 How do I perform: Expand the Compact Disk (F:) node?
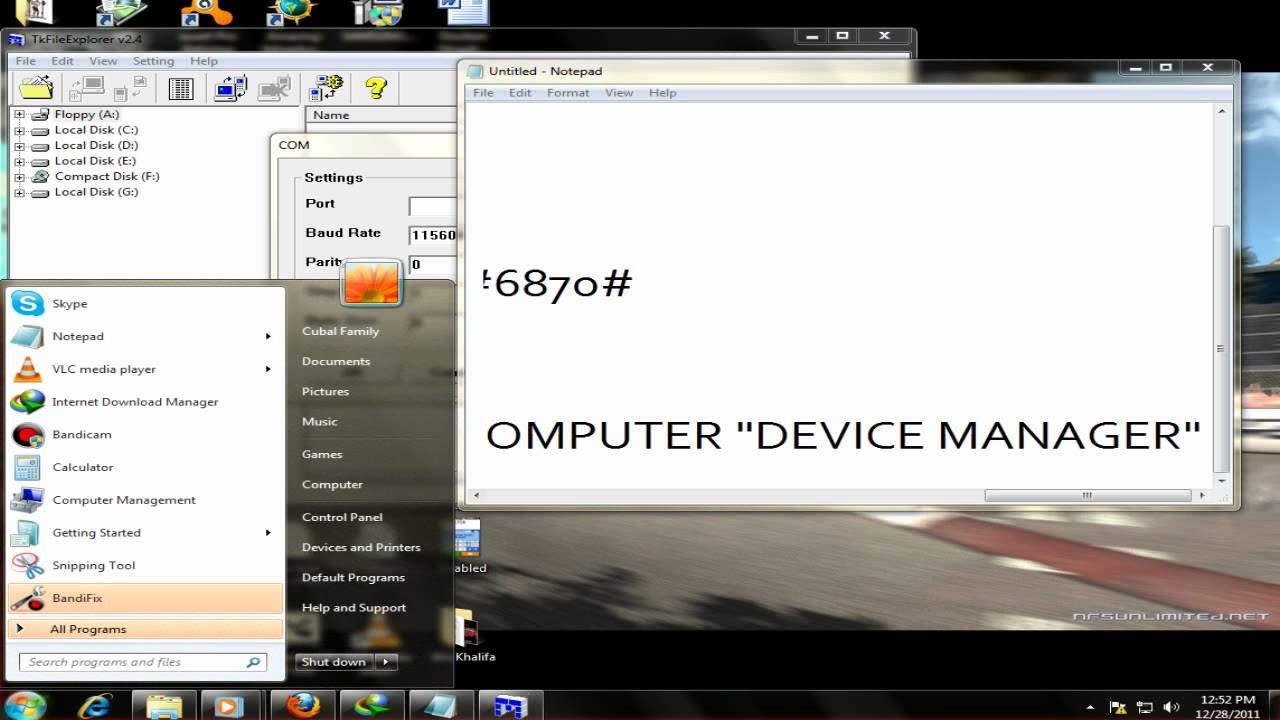coord(19,176)
